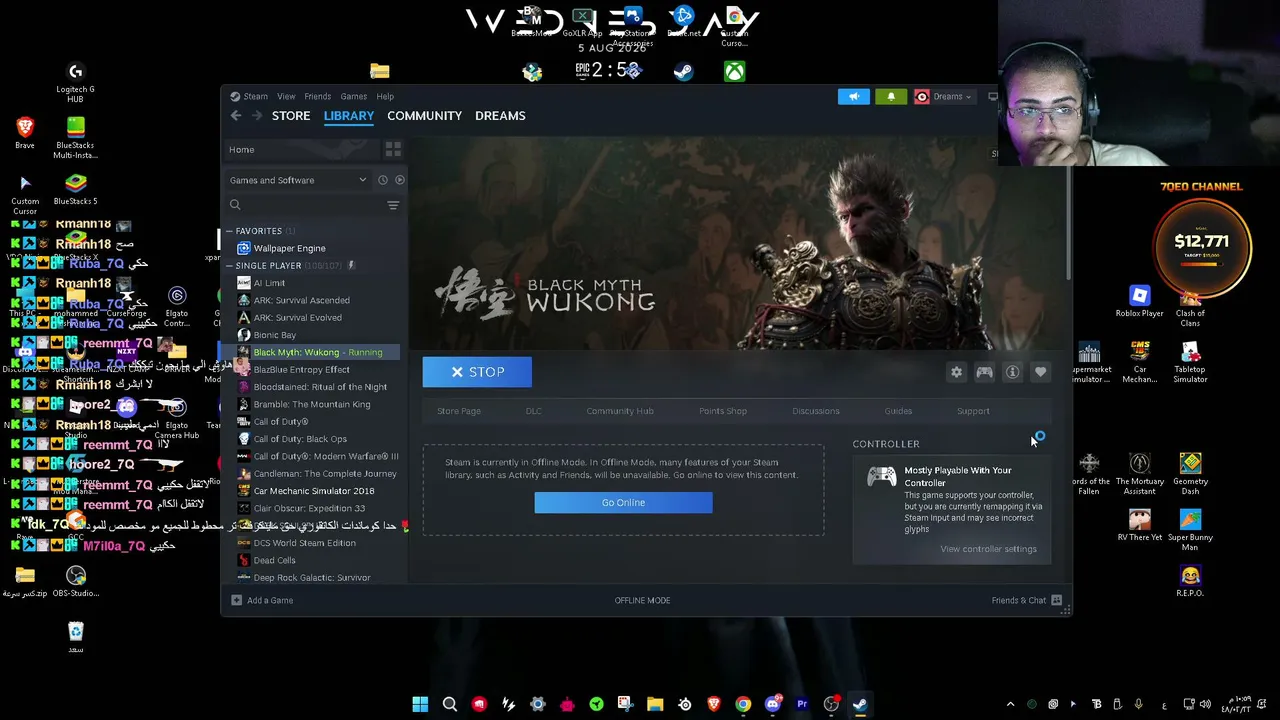The height and width of the screenshot is (720, 1280).
Task: Open the library advanced filter options icon
Action: coord(393,205)
